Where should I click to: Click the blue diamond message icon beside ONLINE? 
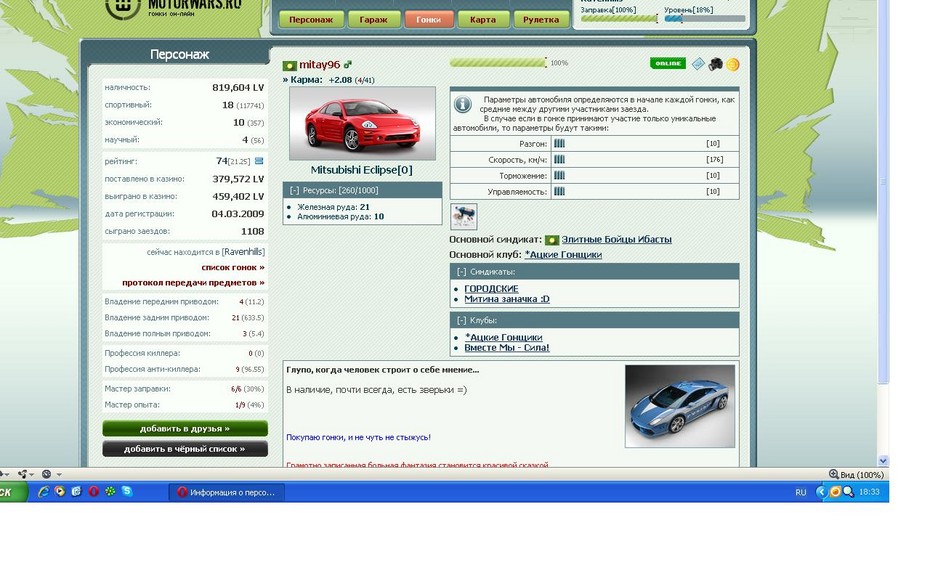[x=698, y=64]
